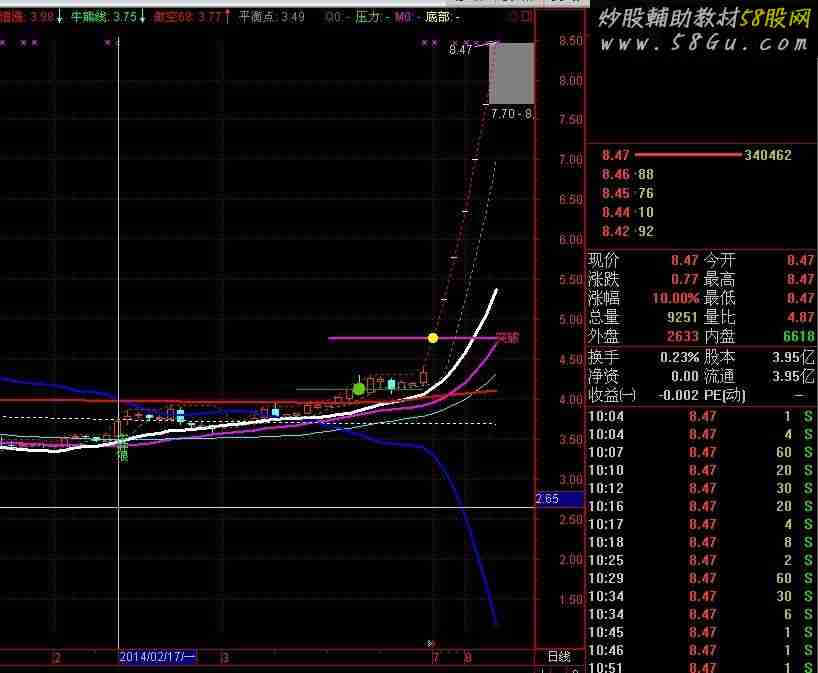The image size is (818, 673).
Task: Click month 8 on the time axis
Action: click(x=468, y=658)
